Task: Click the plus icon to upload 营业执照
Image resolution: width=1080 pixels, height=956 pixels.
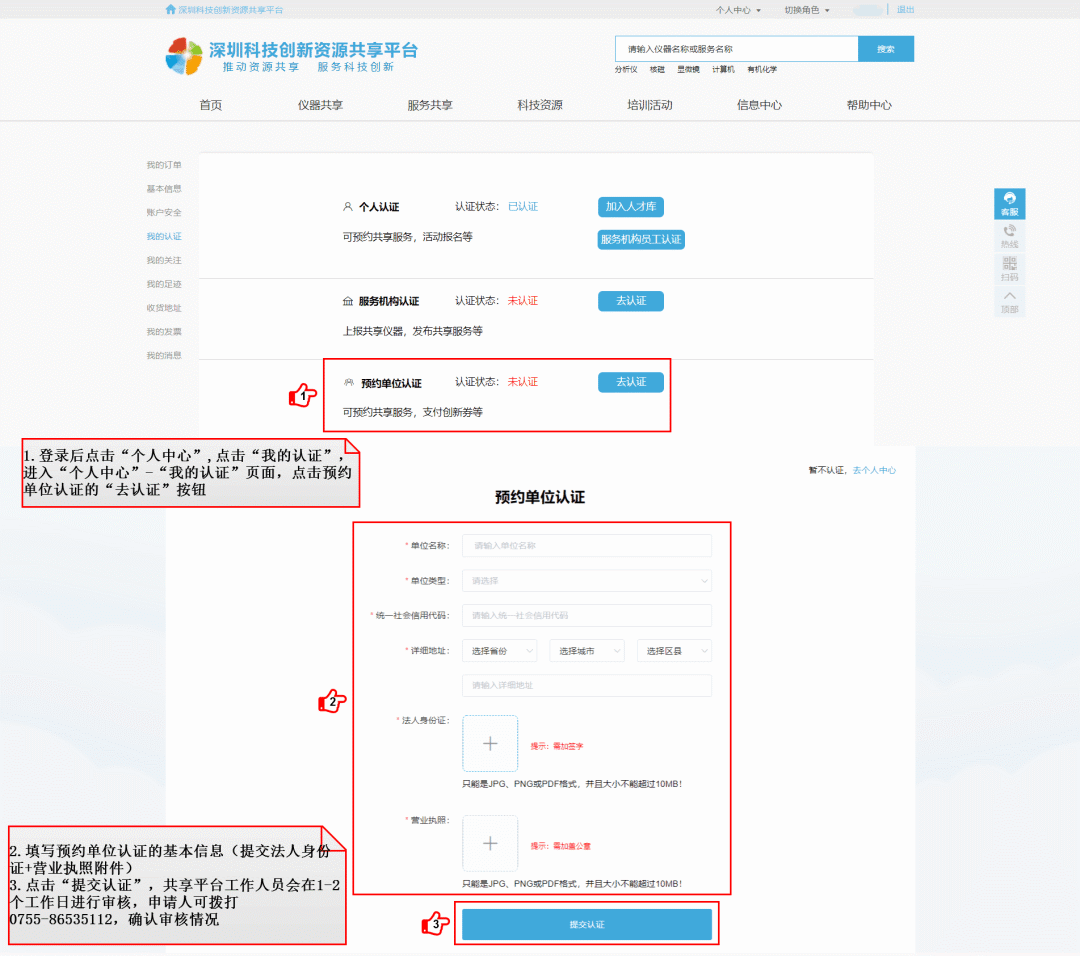Action: click(489, 842)
